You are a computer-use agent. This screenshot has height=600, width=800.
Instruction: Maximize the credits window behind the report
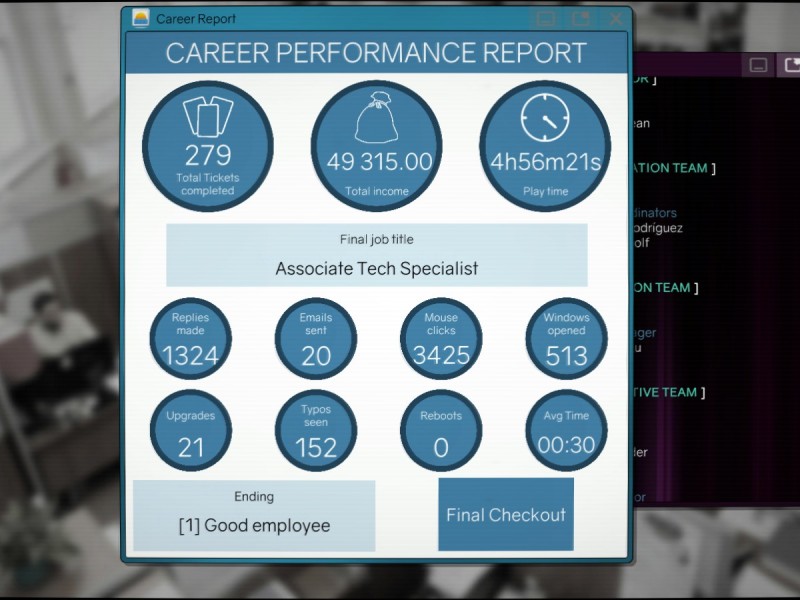792,65
